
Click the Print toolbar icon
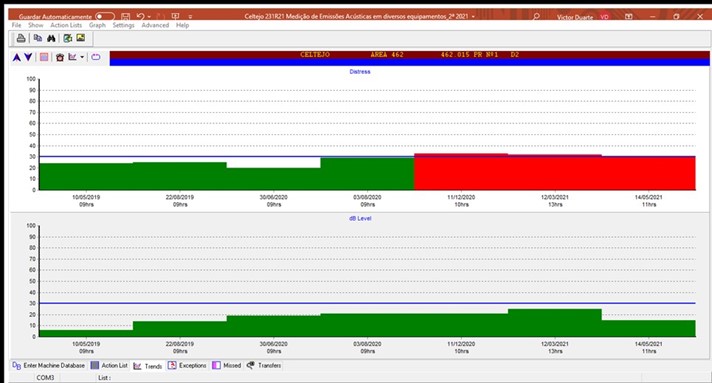click(x=21, y=38)
